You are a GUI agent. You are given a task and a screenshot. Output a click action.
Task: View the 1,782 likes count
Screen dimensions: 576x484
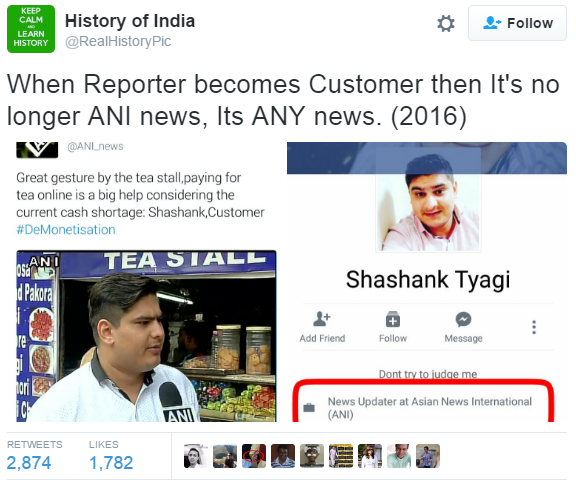point(111,463)
